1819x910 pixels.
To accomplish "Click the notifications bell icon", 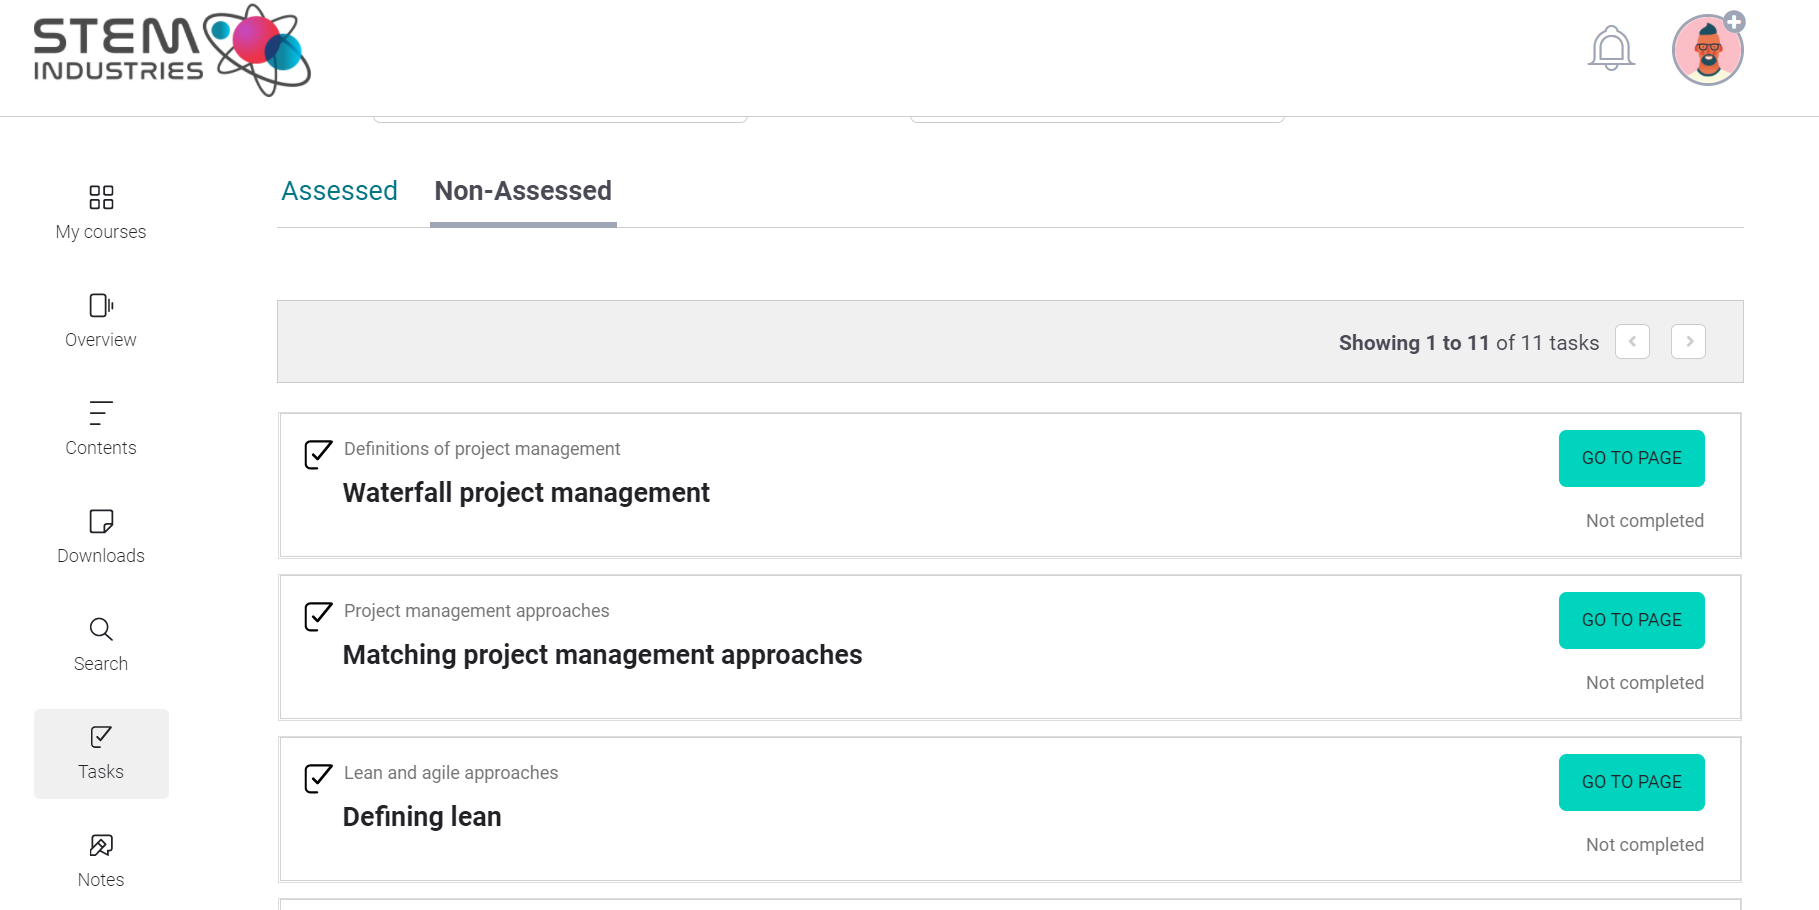I will point(1611,48).
